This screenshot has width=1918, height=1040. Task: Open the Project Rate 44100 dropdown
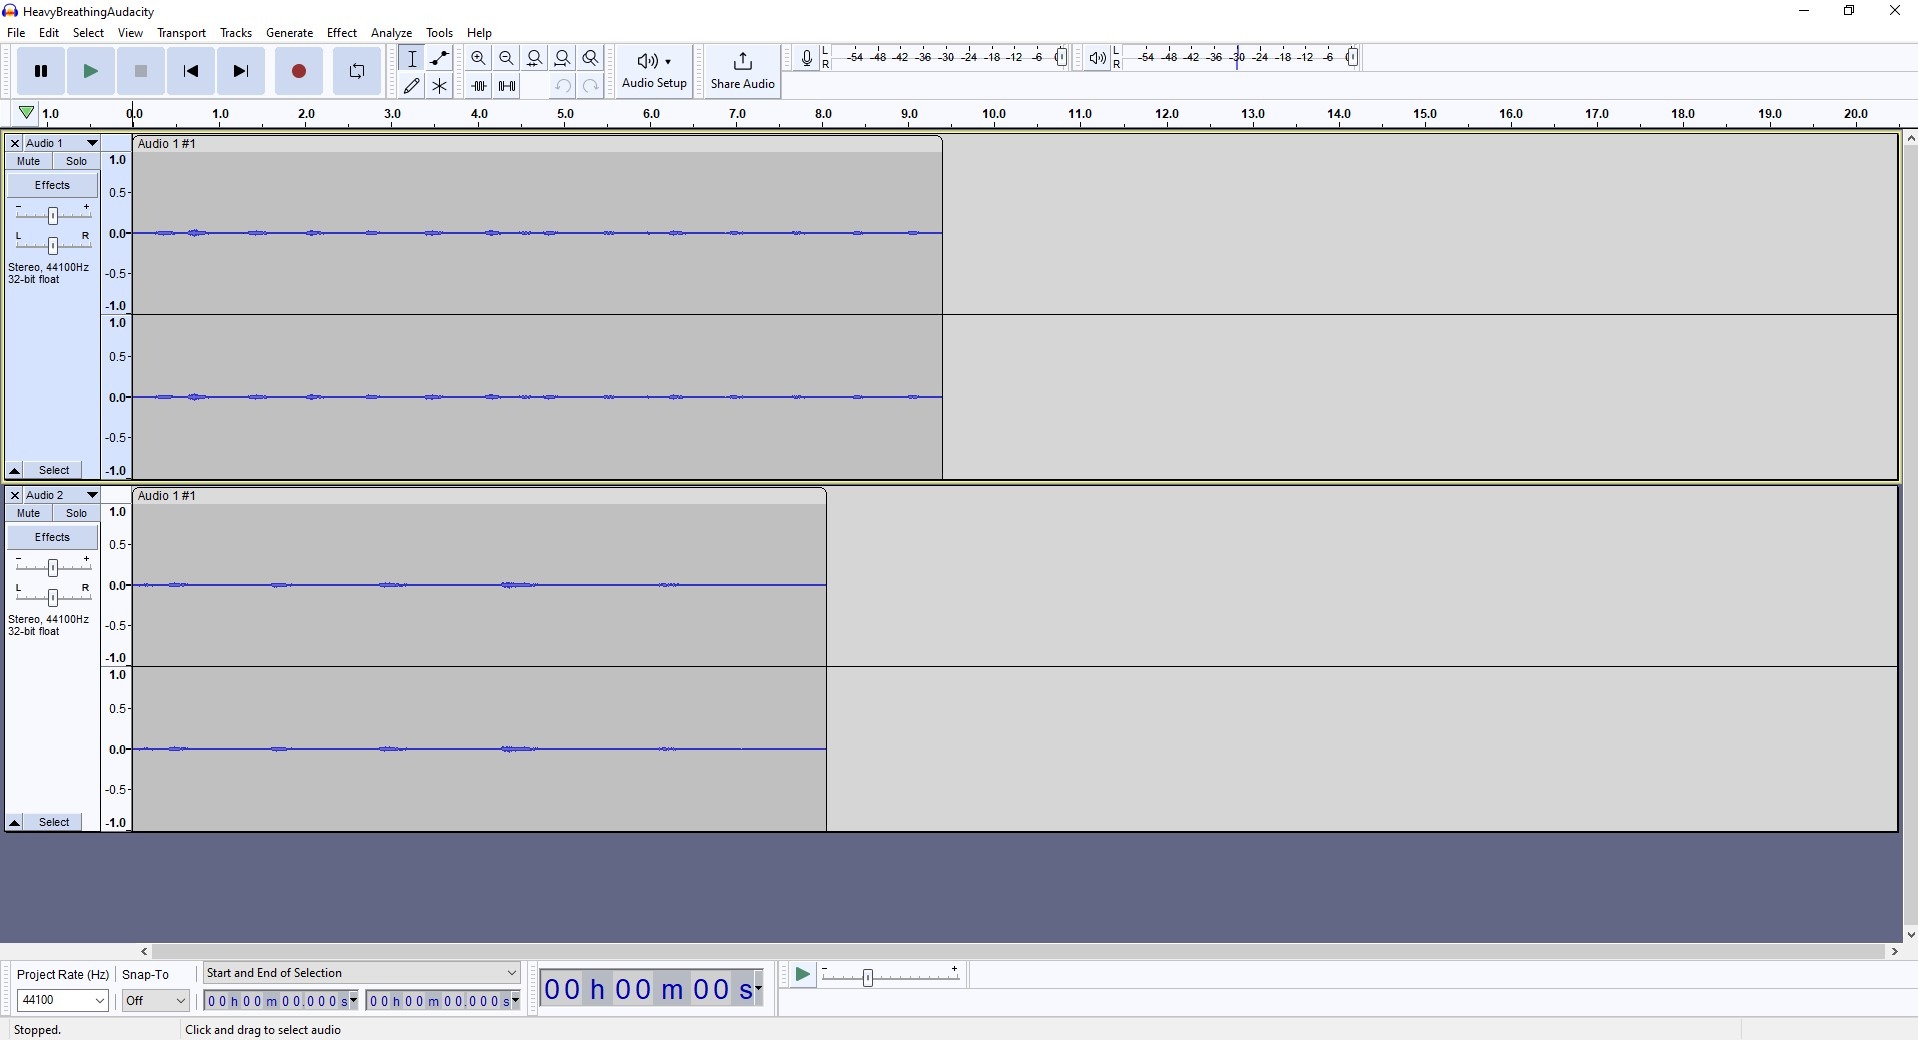click(63, 1000)
